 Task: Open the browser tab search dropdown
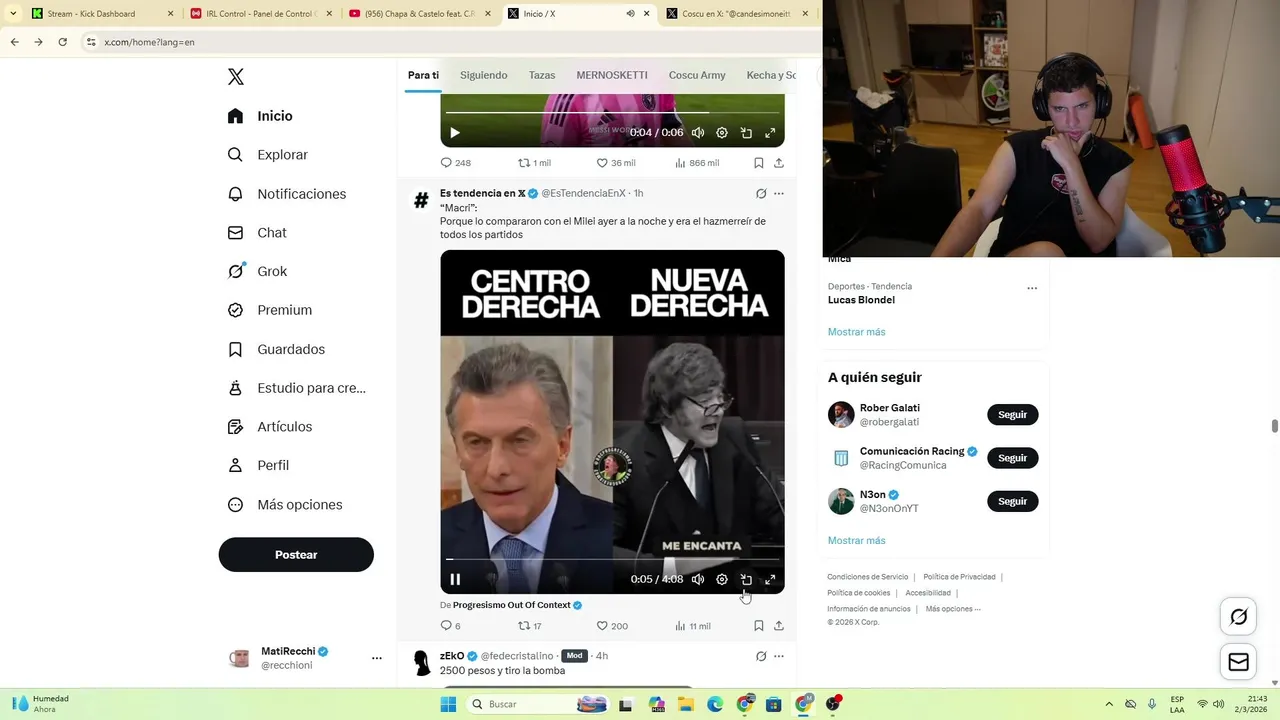[x=12, y=13]
